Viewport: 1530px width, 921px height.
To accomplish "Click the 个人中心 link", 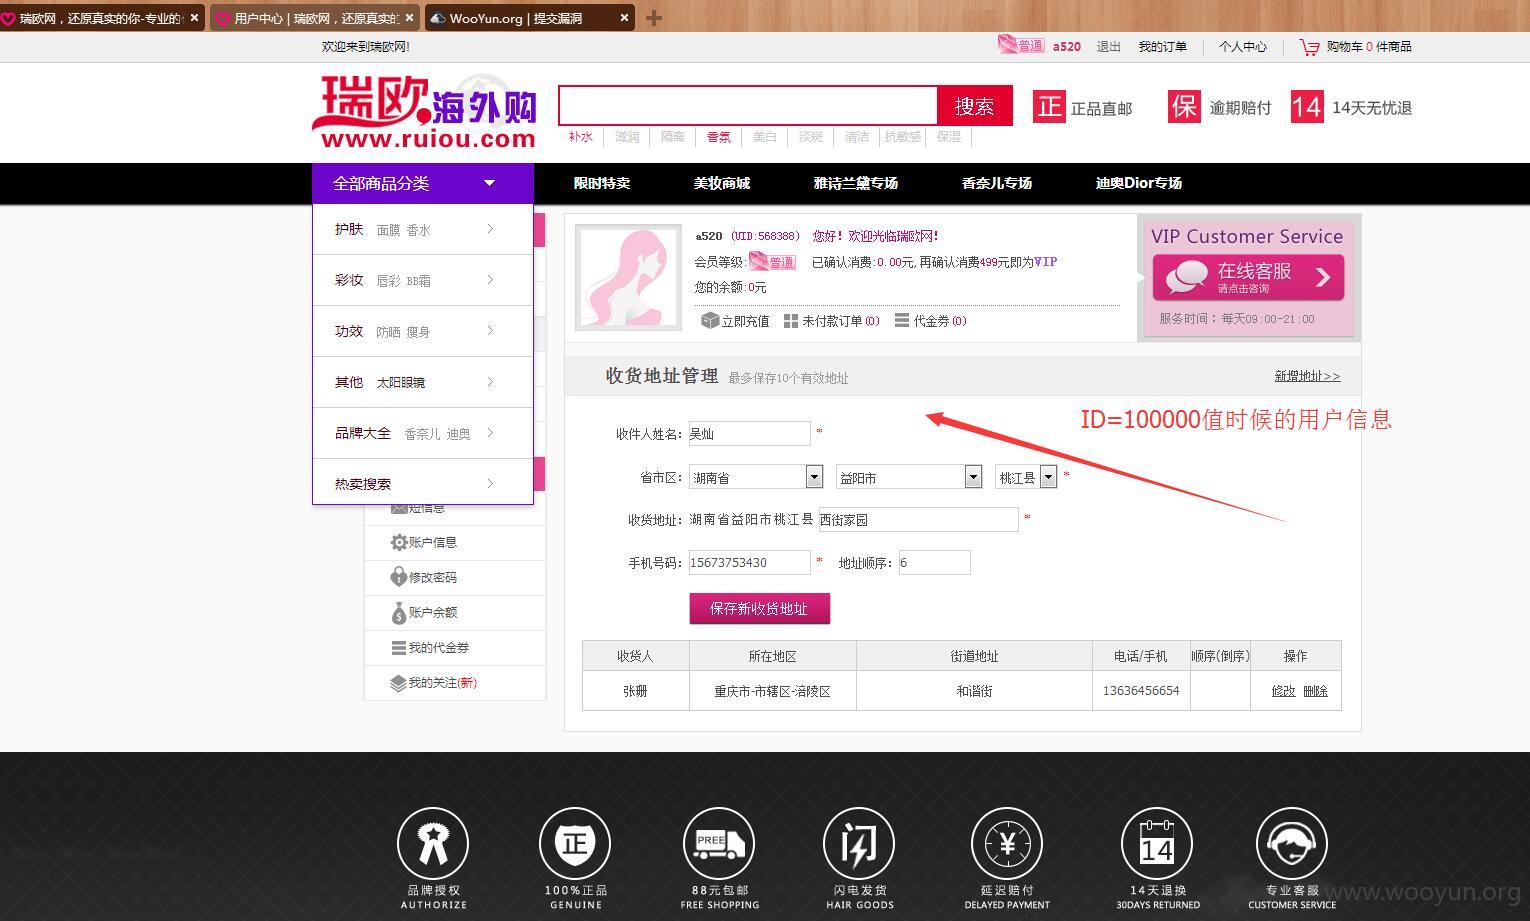I will pyautogui.click(x=1242, y=47).
